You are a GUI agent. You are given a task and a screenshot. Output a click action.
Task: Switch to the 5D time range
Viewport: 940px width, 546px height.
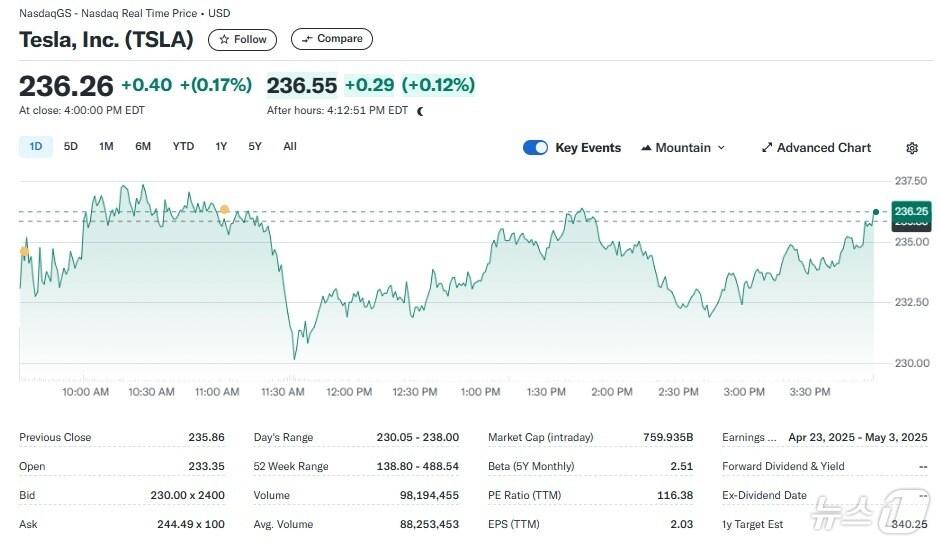71,147
